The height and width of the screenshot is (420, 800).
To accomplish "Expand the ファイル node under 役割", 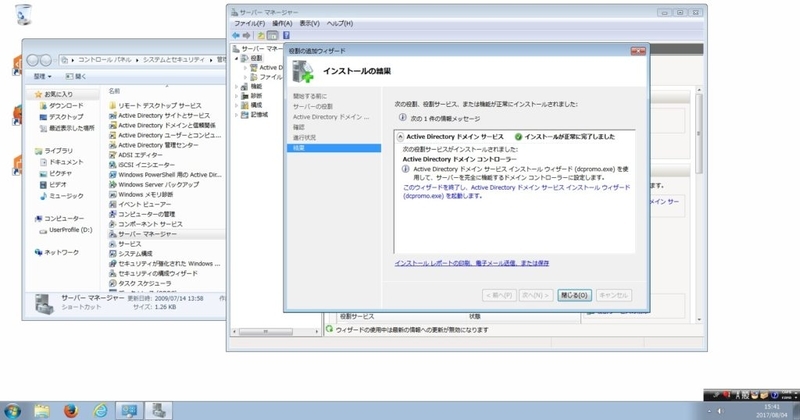I will click(245, 77).
